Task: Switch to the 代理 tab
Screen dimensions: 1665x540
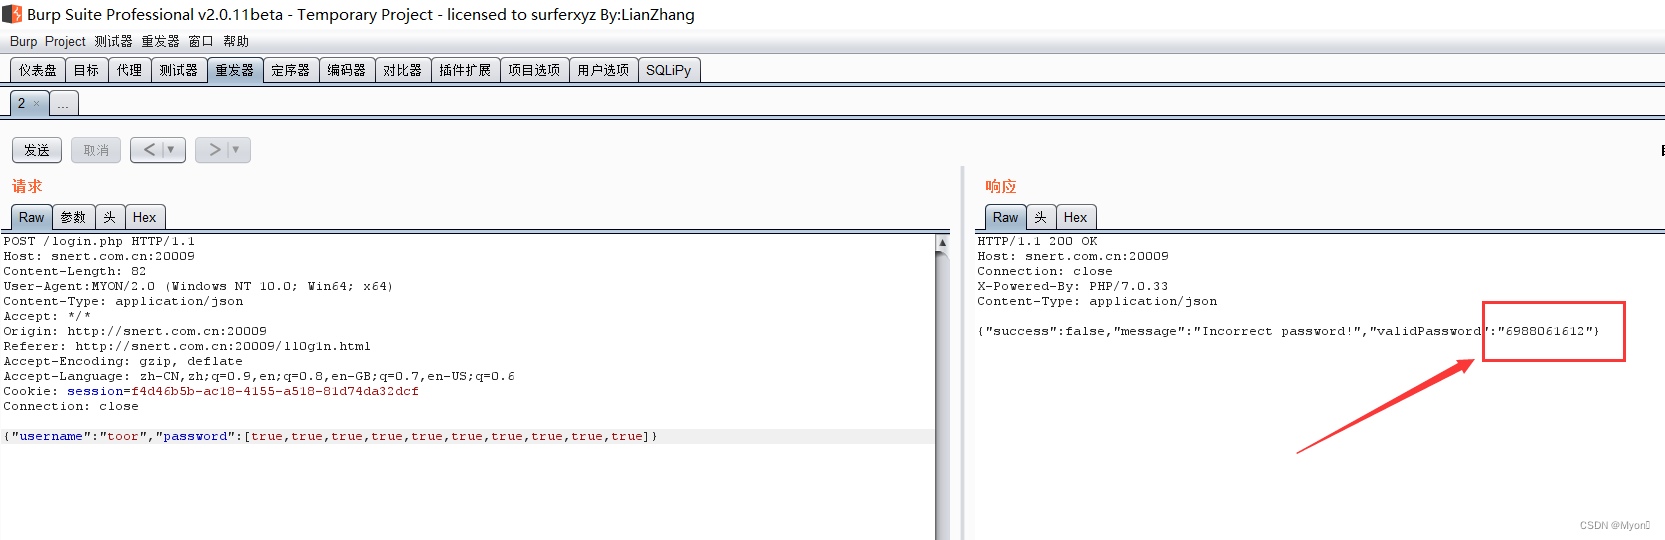Action: click(130, 70)
